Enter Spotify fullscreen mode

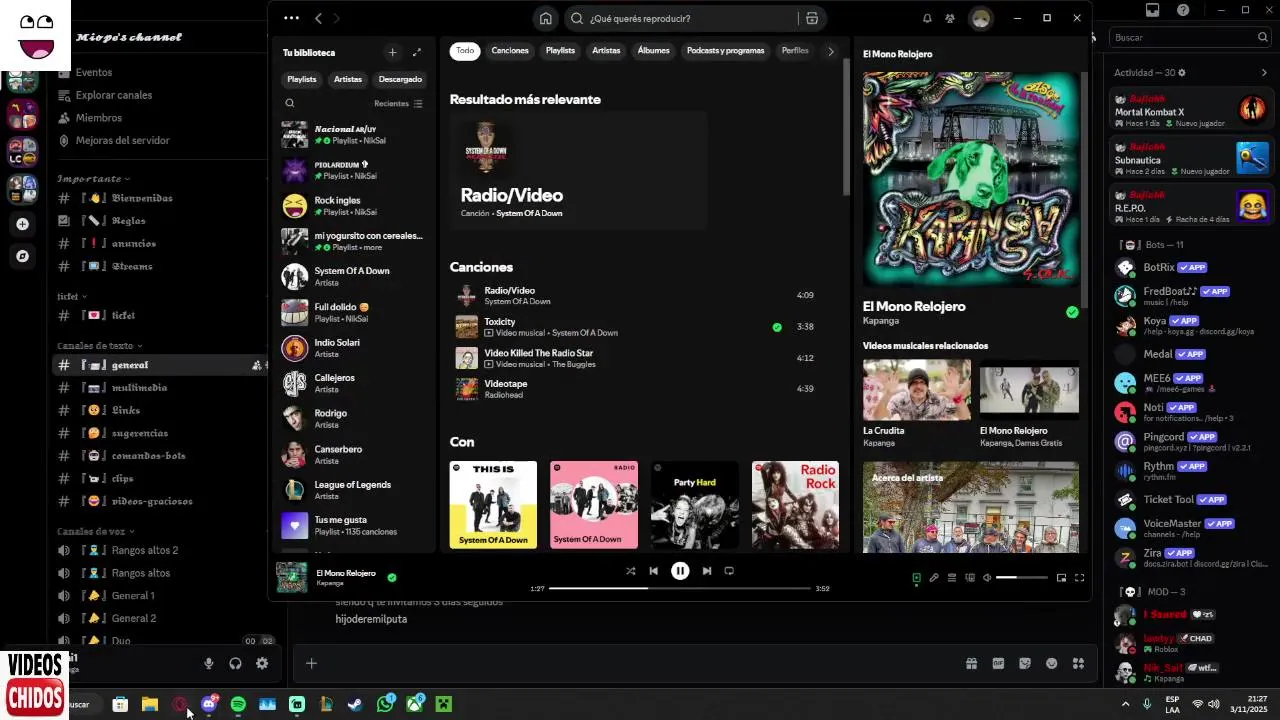1079,577
